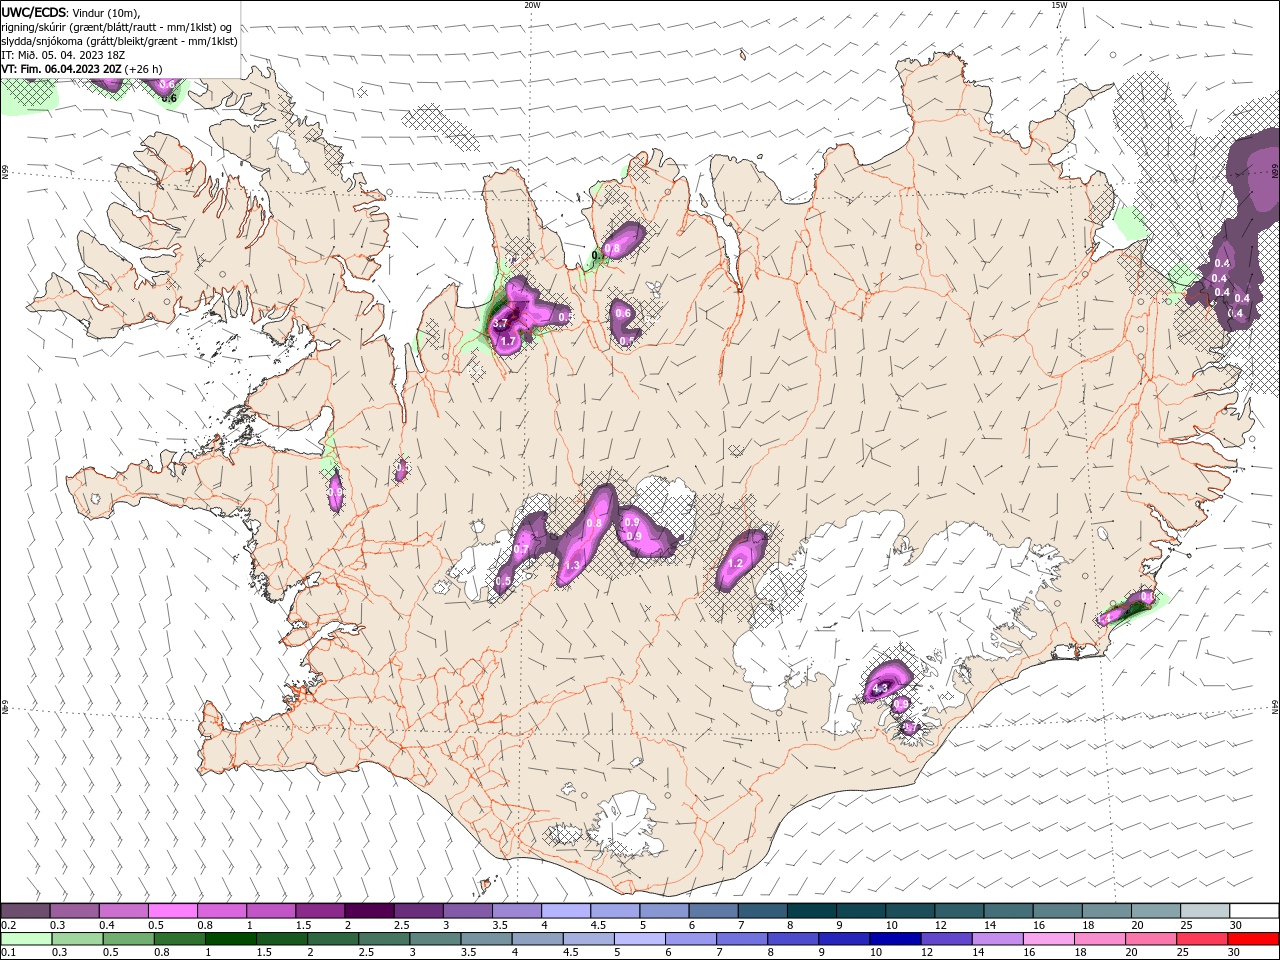The height and width of the screenshot is (960, 1280).
Task: Click the (+26 h) forecast offset
Action: point(144,69)
